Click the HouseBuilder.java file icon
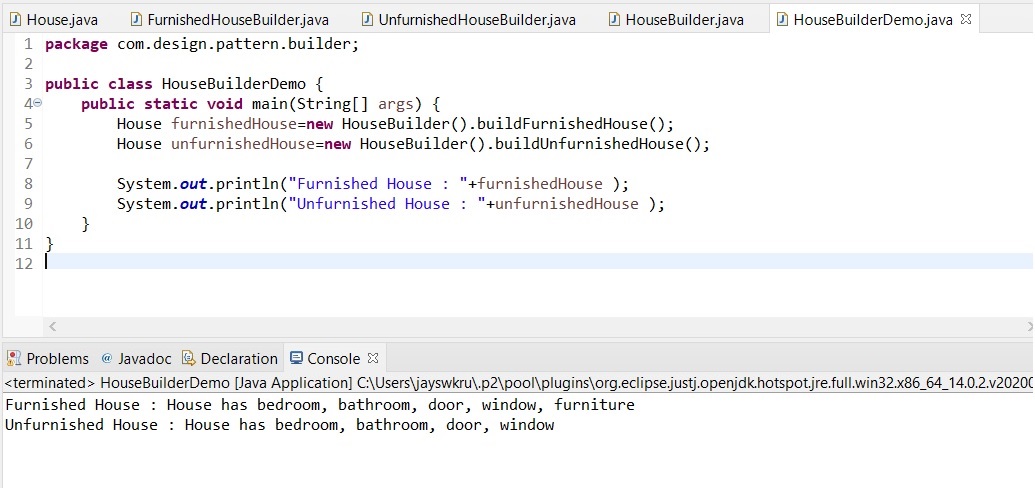This screenshot has width=1035, height=488. click(615, 19)
